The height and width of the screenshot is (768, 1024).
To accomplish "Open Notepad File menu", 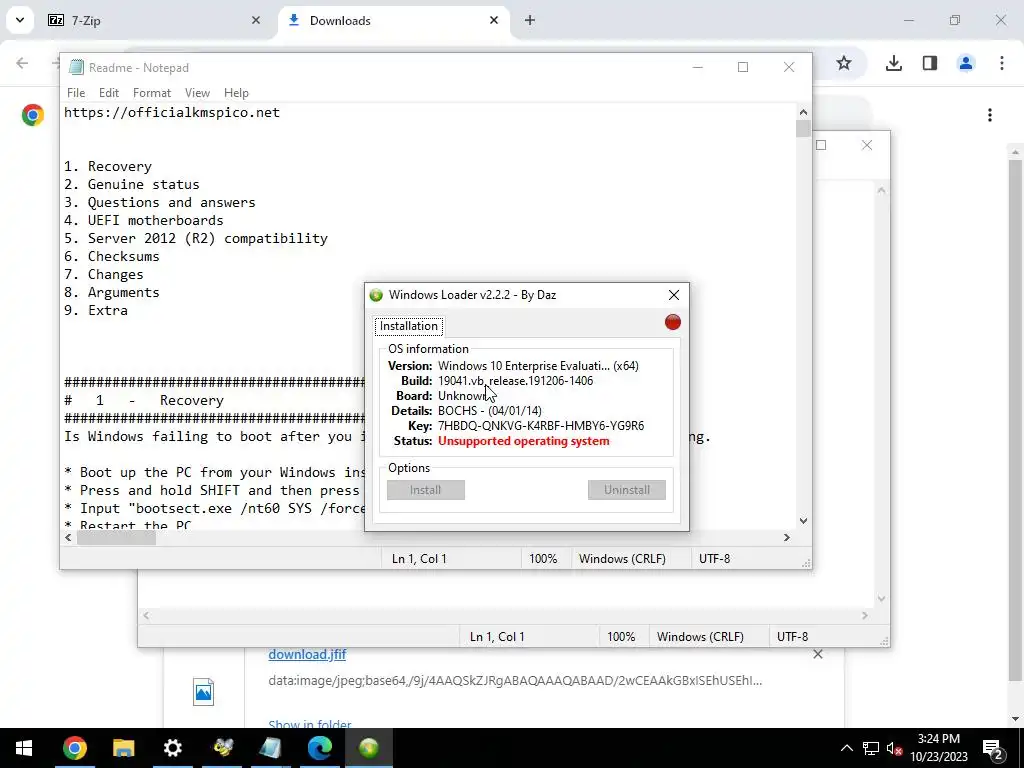I will [x=76, y=93].
